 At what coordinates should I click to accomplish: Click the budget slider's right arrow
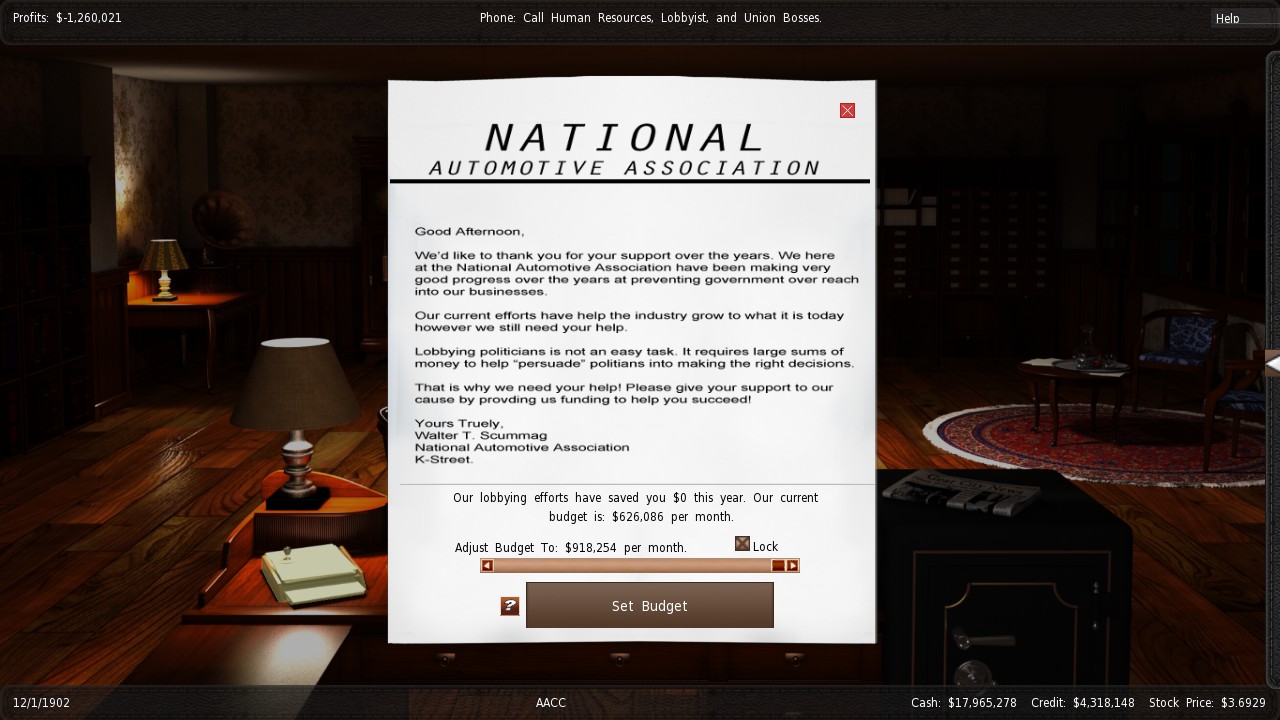click(x=792, y=566)
